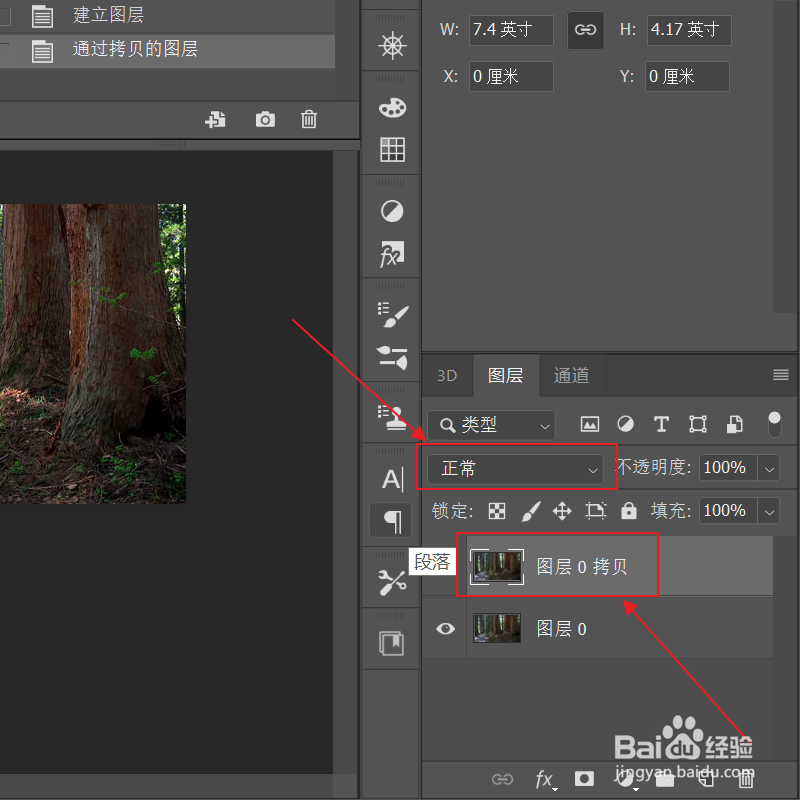Lock image pixels brush icon
The image size is (800, 800).
(531, 511)
